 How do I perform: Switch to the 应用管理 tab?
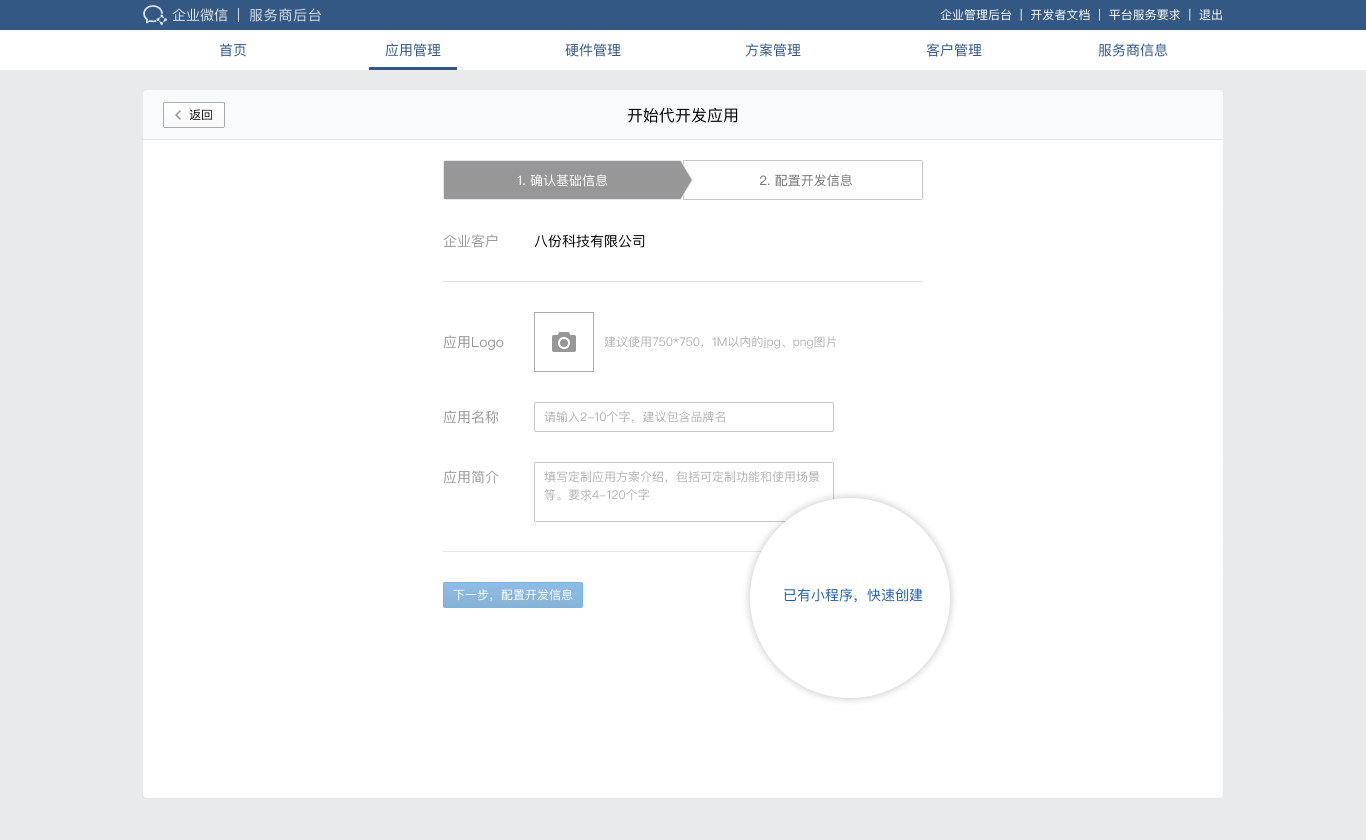pos(413,50)
